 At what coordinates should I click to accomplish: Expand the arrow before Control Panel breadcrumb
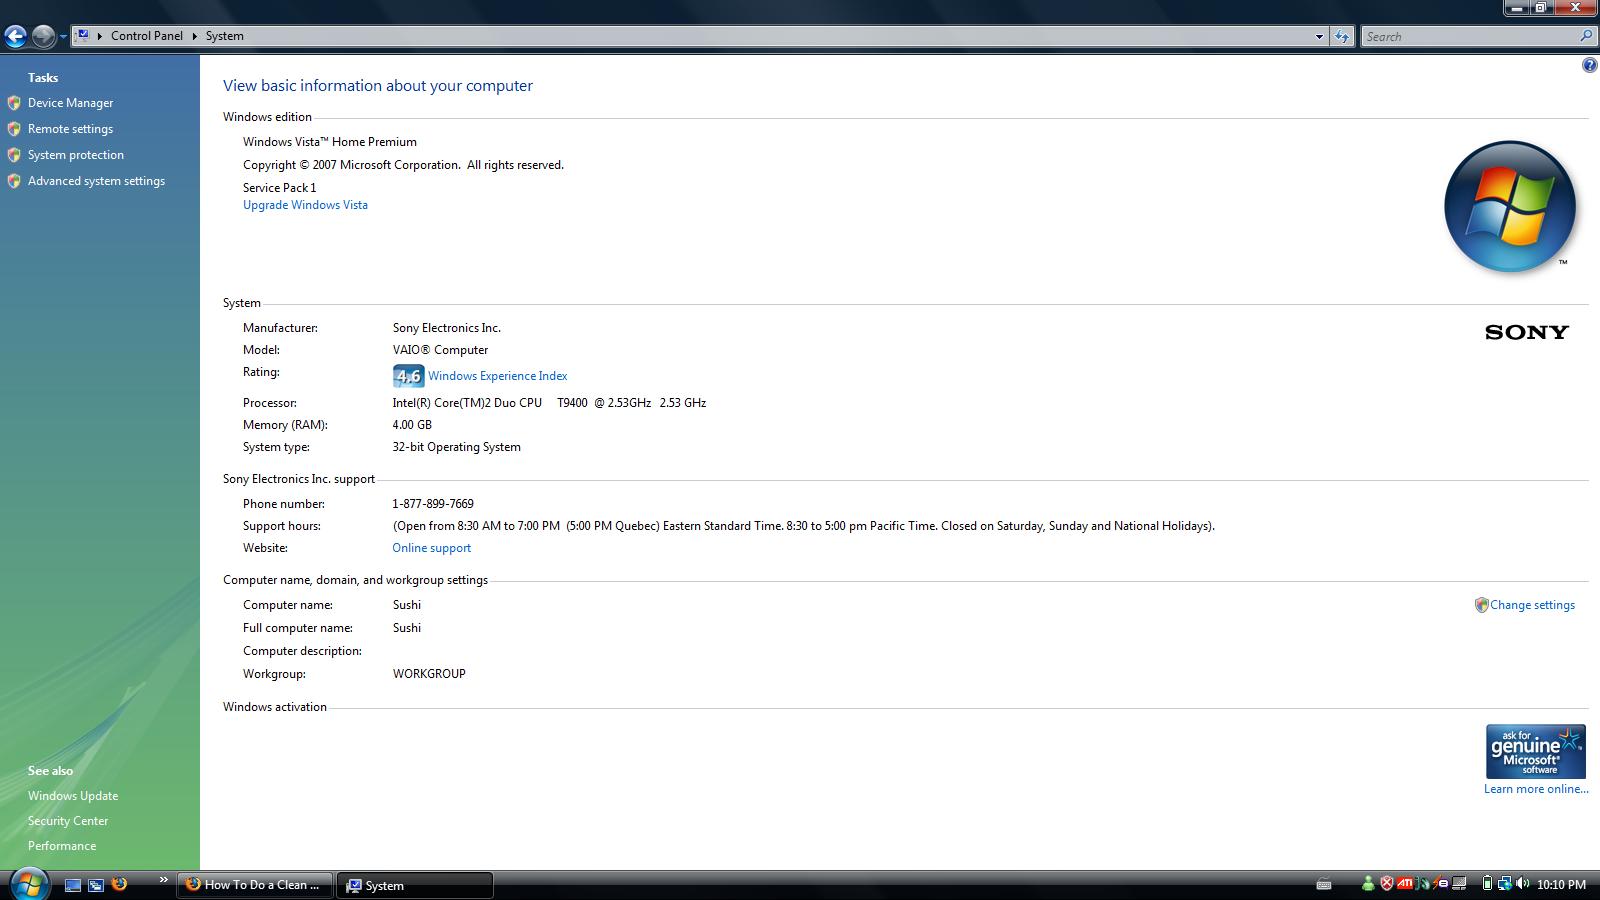click(100, 36)
